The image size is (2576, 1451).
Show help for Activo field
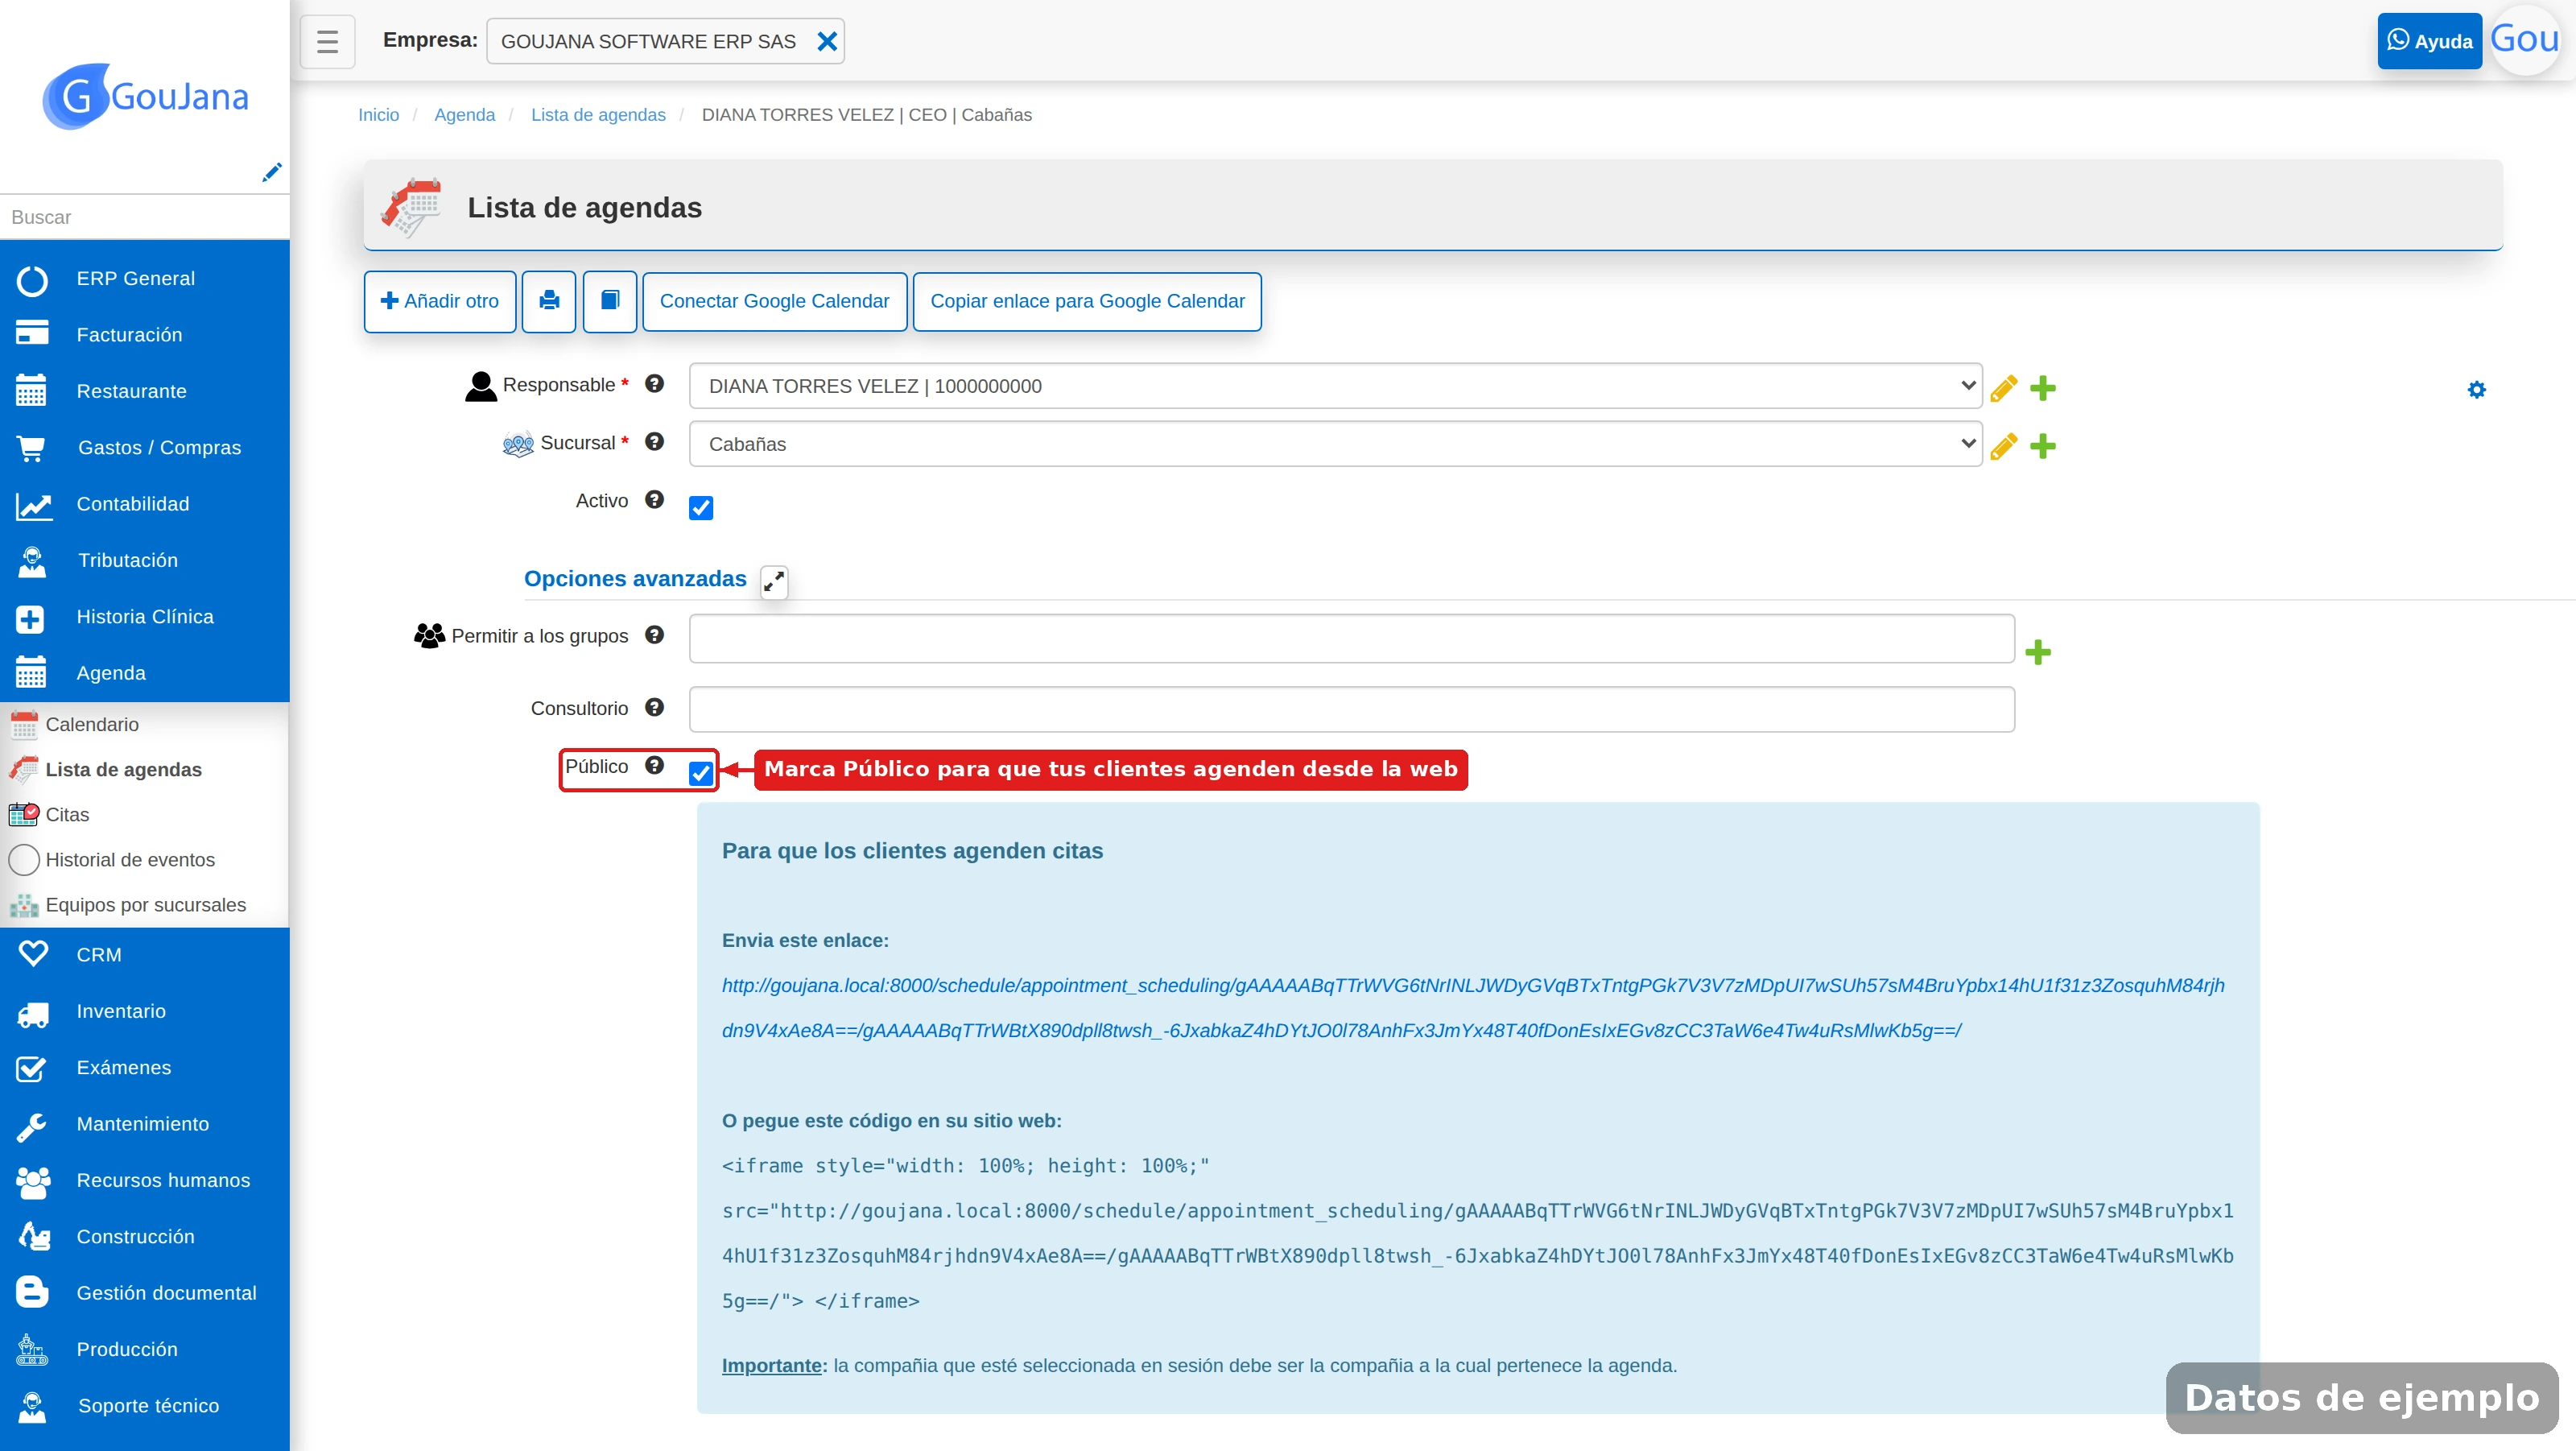point(654,500)
